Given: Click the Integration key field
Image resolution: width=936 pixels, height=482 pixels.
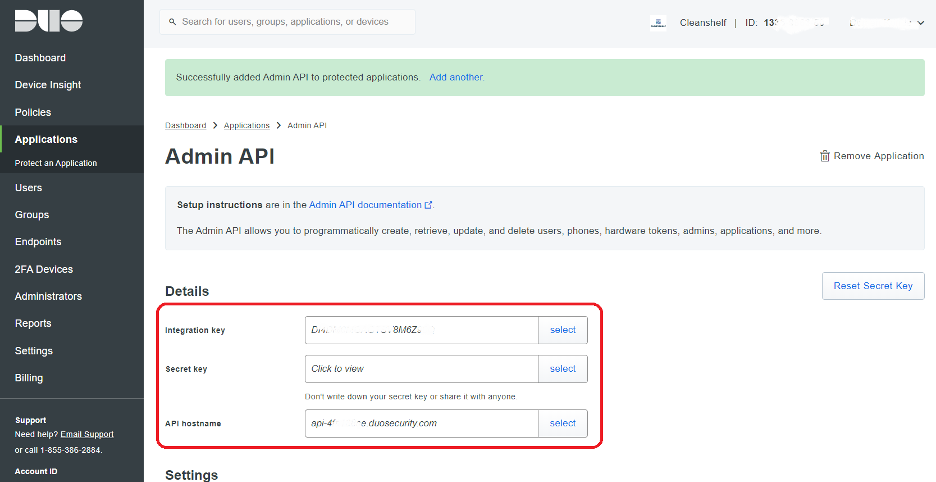Looking at the screenshot, I should click(x=421, y=330).
